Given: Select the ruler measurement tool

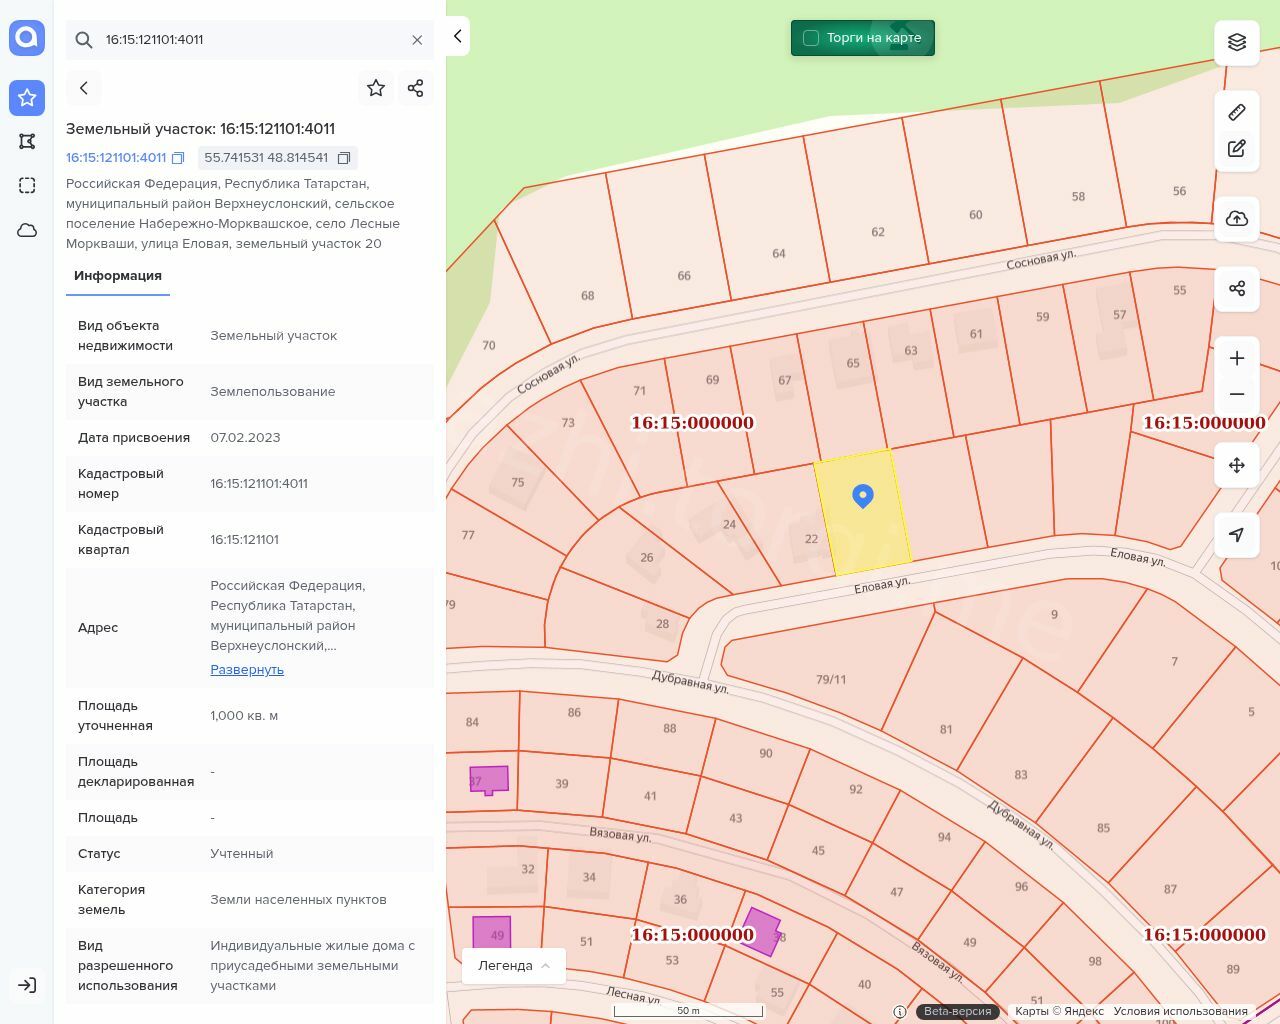Looking at the screenshot, I should coord(1237,112).
